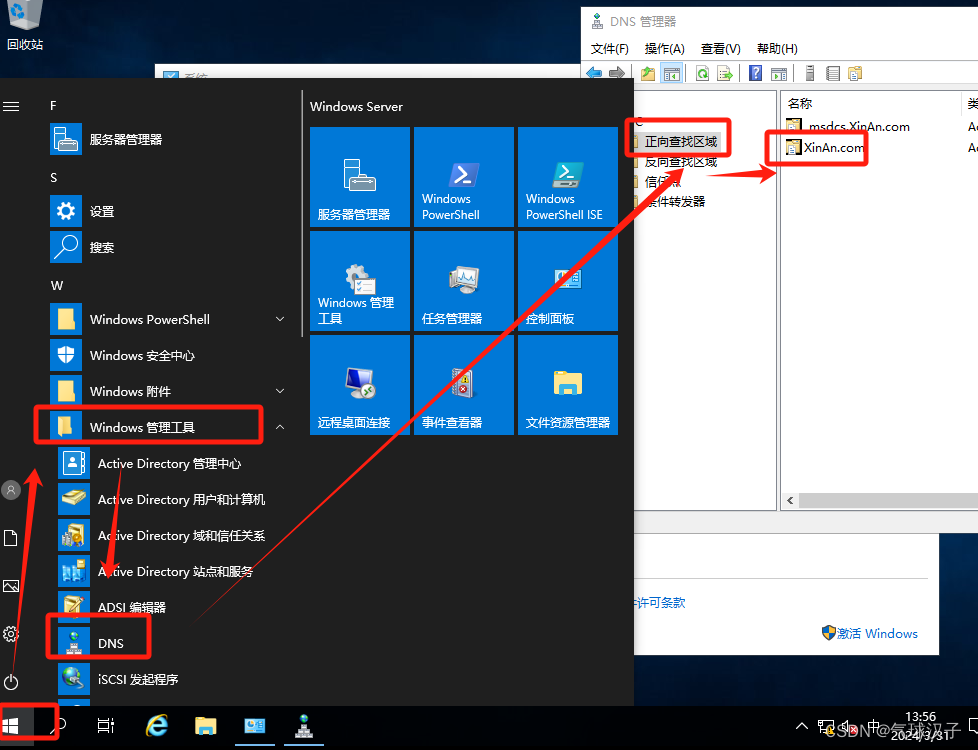The width and height of the screenshot is (978, 750).
Task: Select 正向查找区域 in DNS tree
Action: tap(680, 142)
